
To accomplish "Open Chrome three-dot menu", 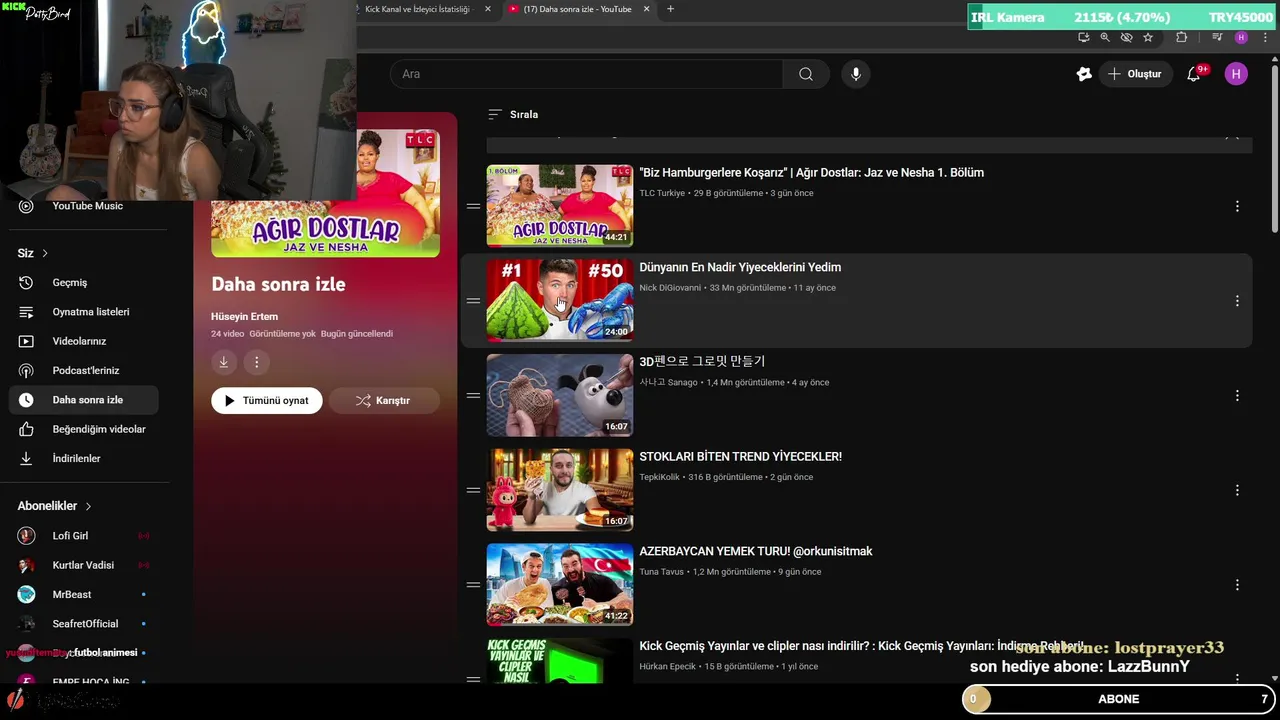I will (x=1265, y=37).
